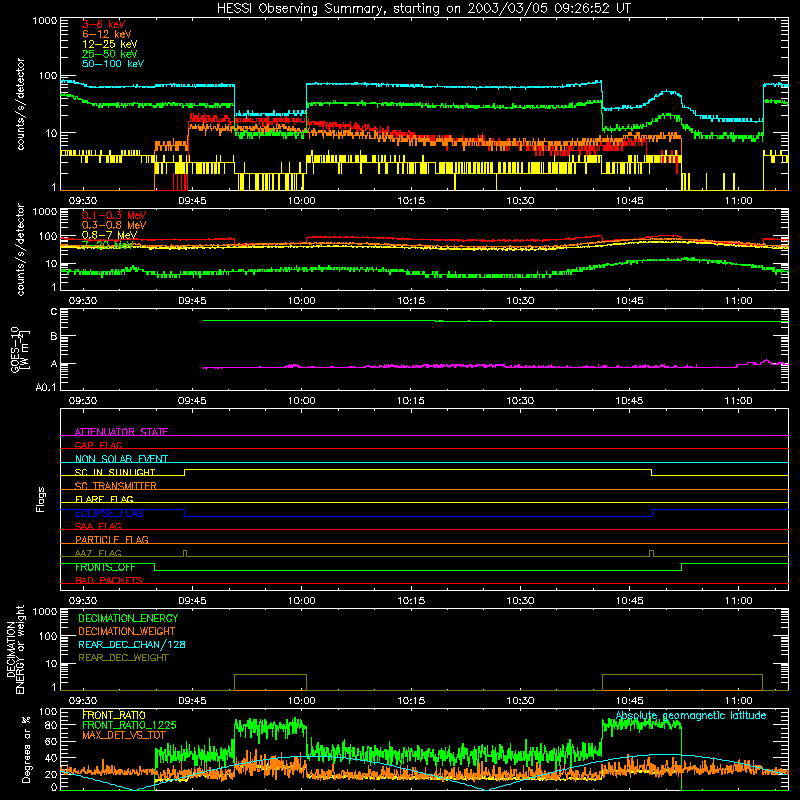Click the 25-50 keV legend label
800x800 pixels.
click(110, 54)
